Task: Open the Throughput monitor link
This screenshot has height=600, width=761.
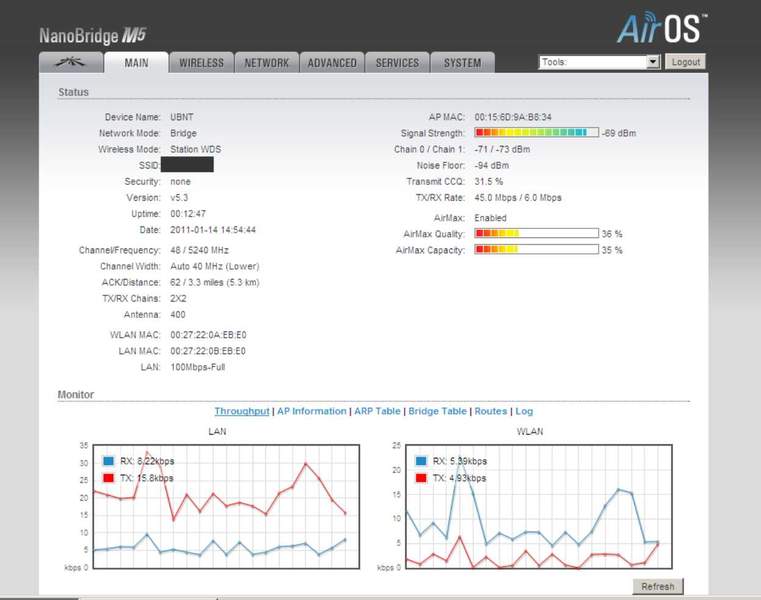Action: click(x=242, y=411)
